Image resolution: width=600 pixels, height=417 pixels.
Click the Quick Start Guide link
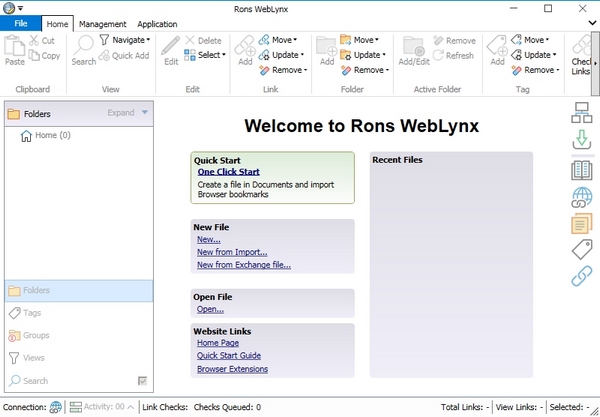point(229,355)
